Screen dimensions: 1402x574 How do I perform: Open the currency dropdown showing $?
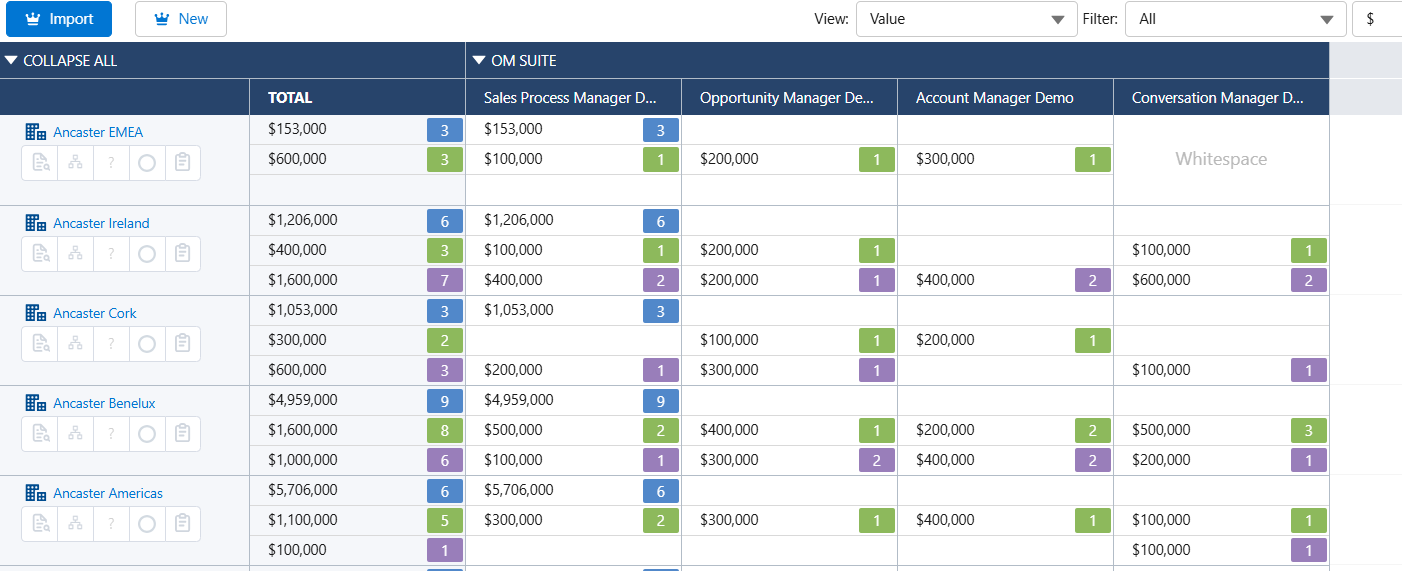[1376, 19]
